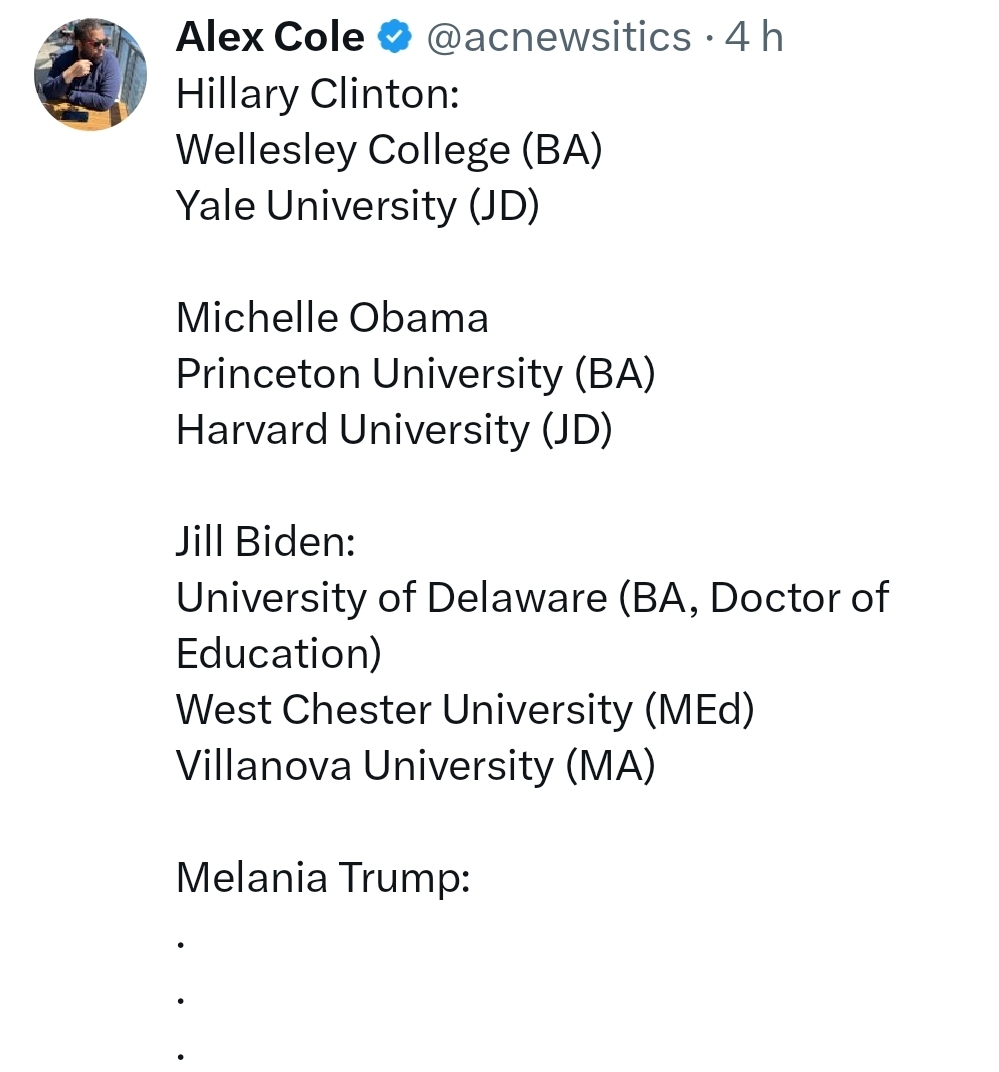Open the @acnewsitics handle link
The width and height of the screenshot is (999, 1072).
tap(559, 38)
